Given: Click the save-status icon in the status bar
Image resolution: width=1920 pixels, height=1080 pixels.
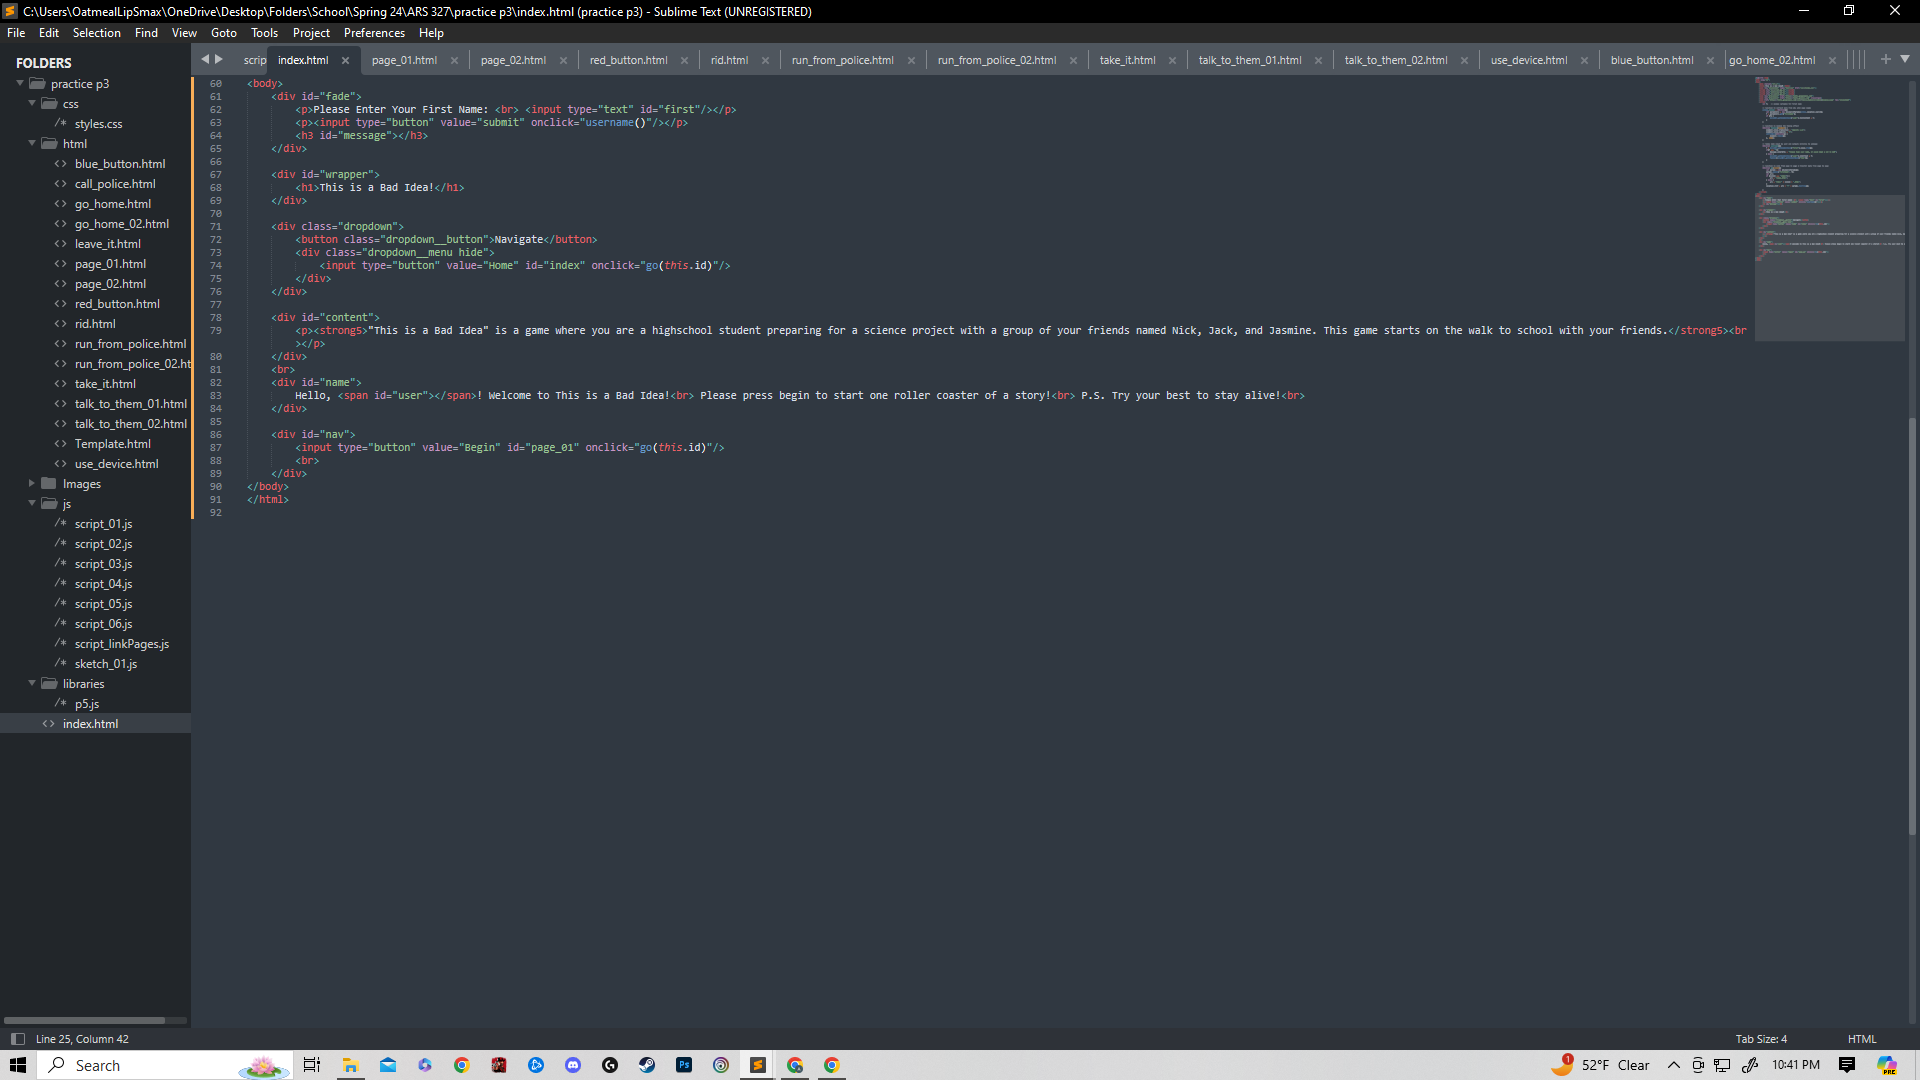Looking at the screenshot, I should click(17, 1039).
